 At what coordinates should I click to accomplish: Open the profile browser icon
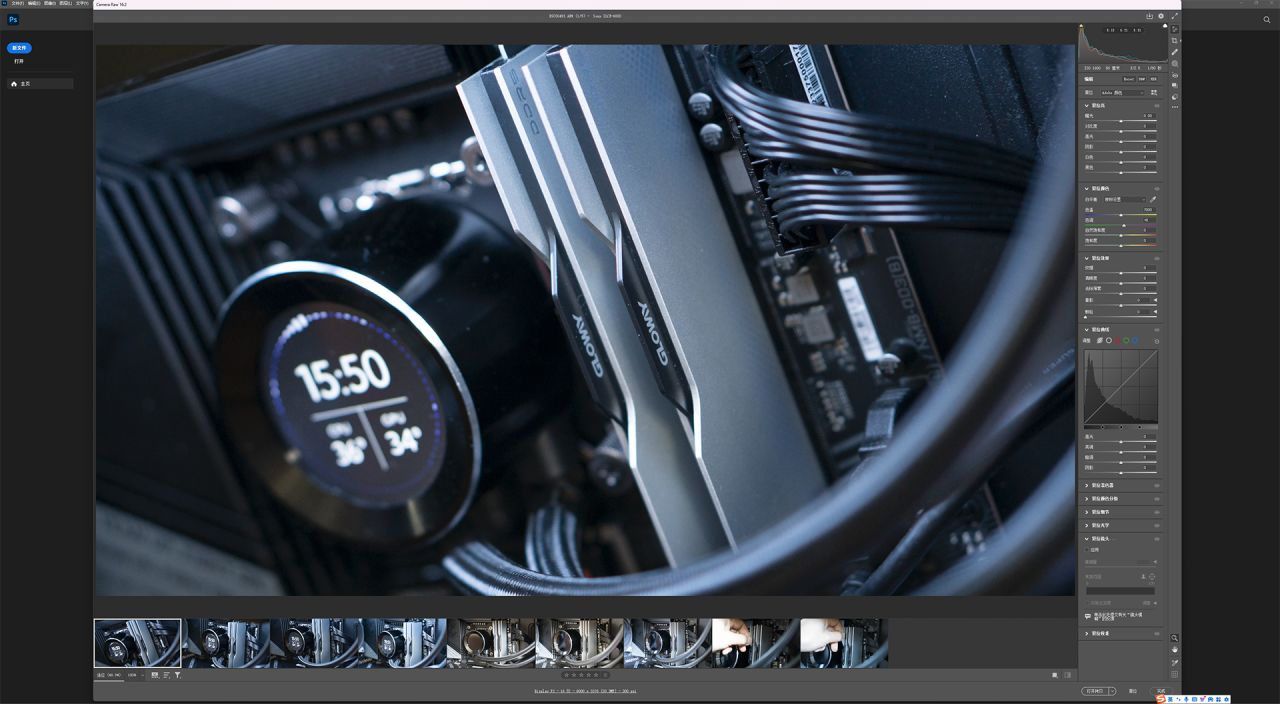pos(1154,93)
